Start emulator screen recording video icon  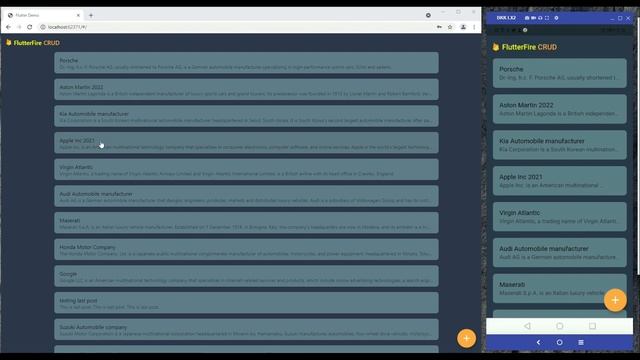(533, 18)
